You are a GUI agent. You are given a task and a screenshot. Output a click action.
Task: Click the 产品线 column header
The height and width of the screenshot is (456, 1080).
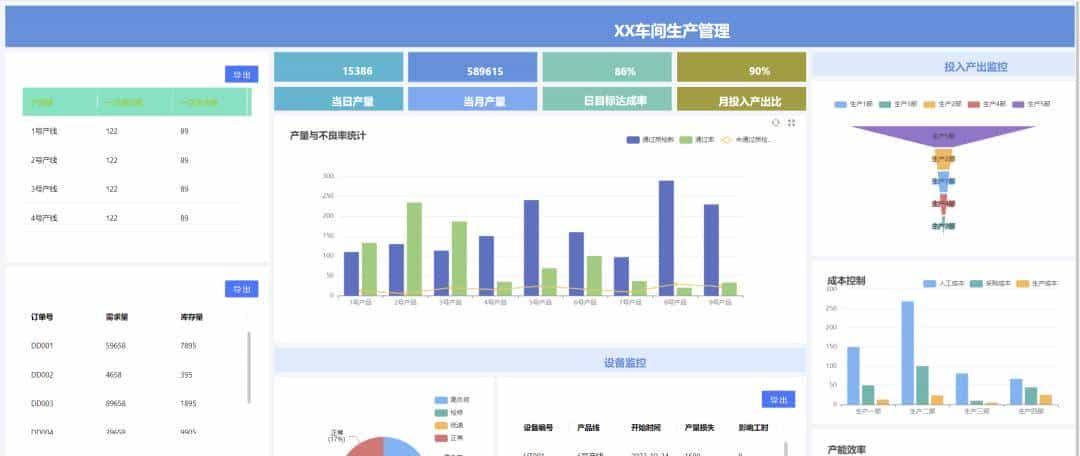[588, 428]
